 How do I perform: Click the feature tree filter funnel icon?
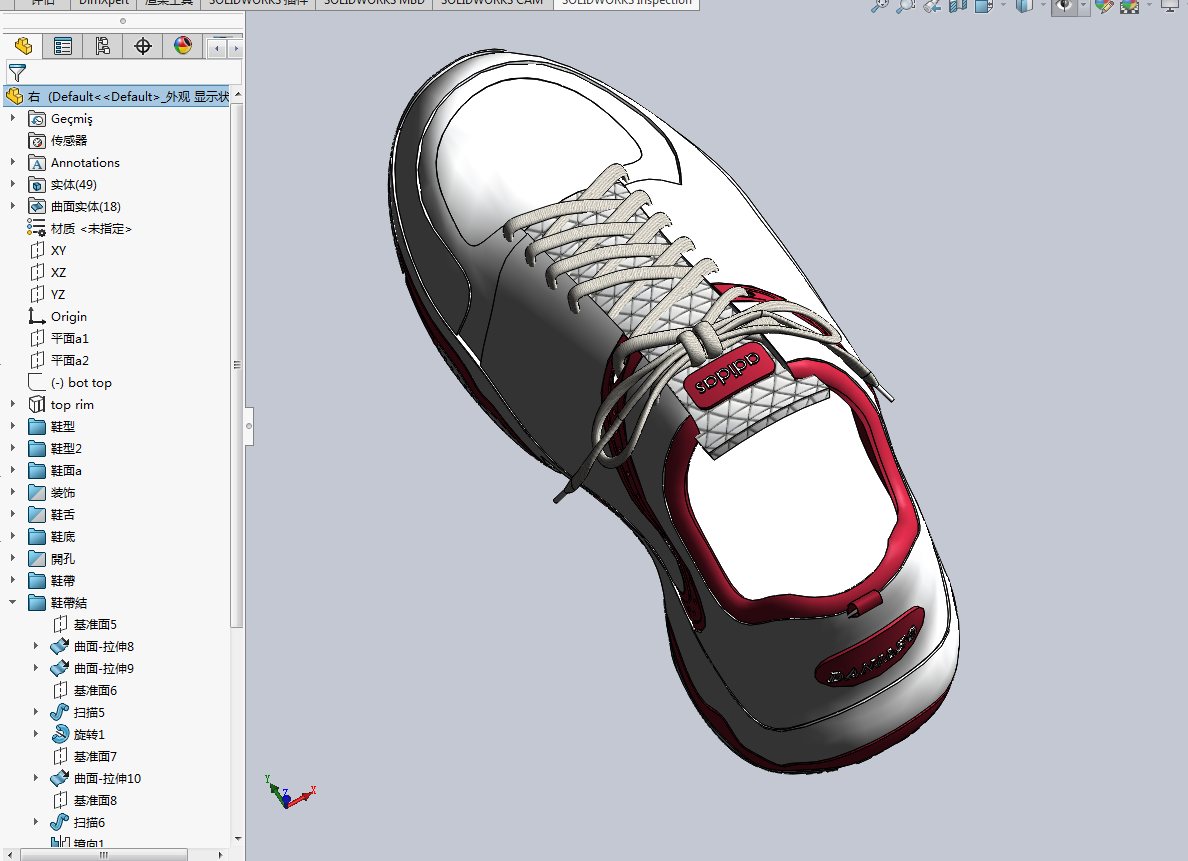17,73
